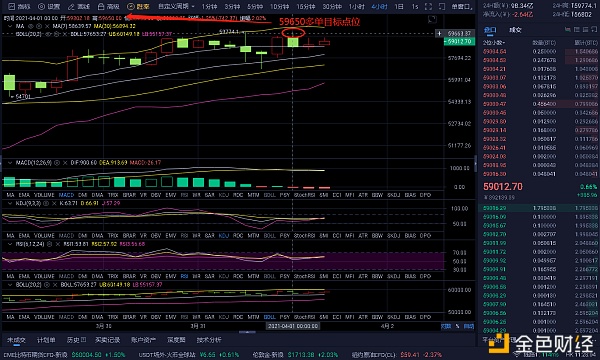Click chart corner screenshot icon

(x=432, y=19)
